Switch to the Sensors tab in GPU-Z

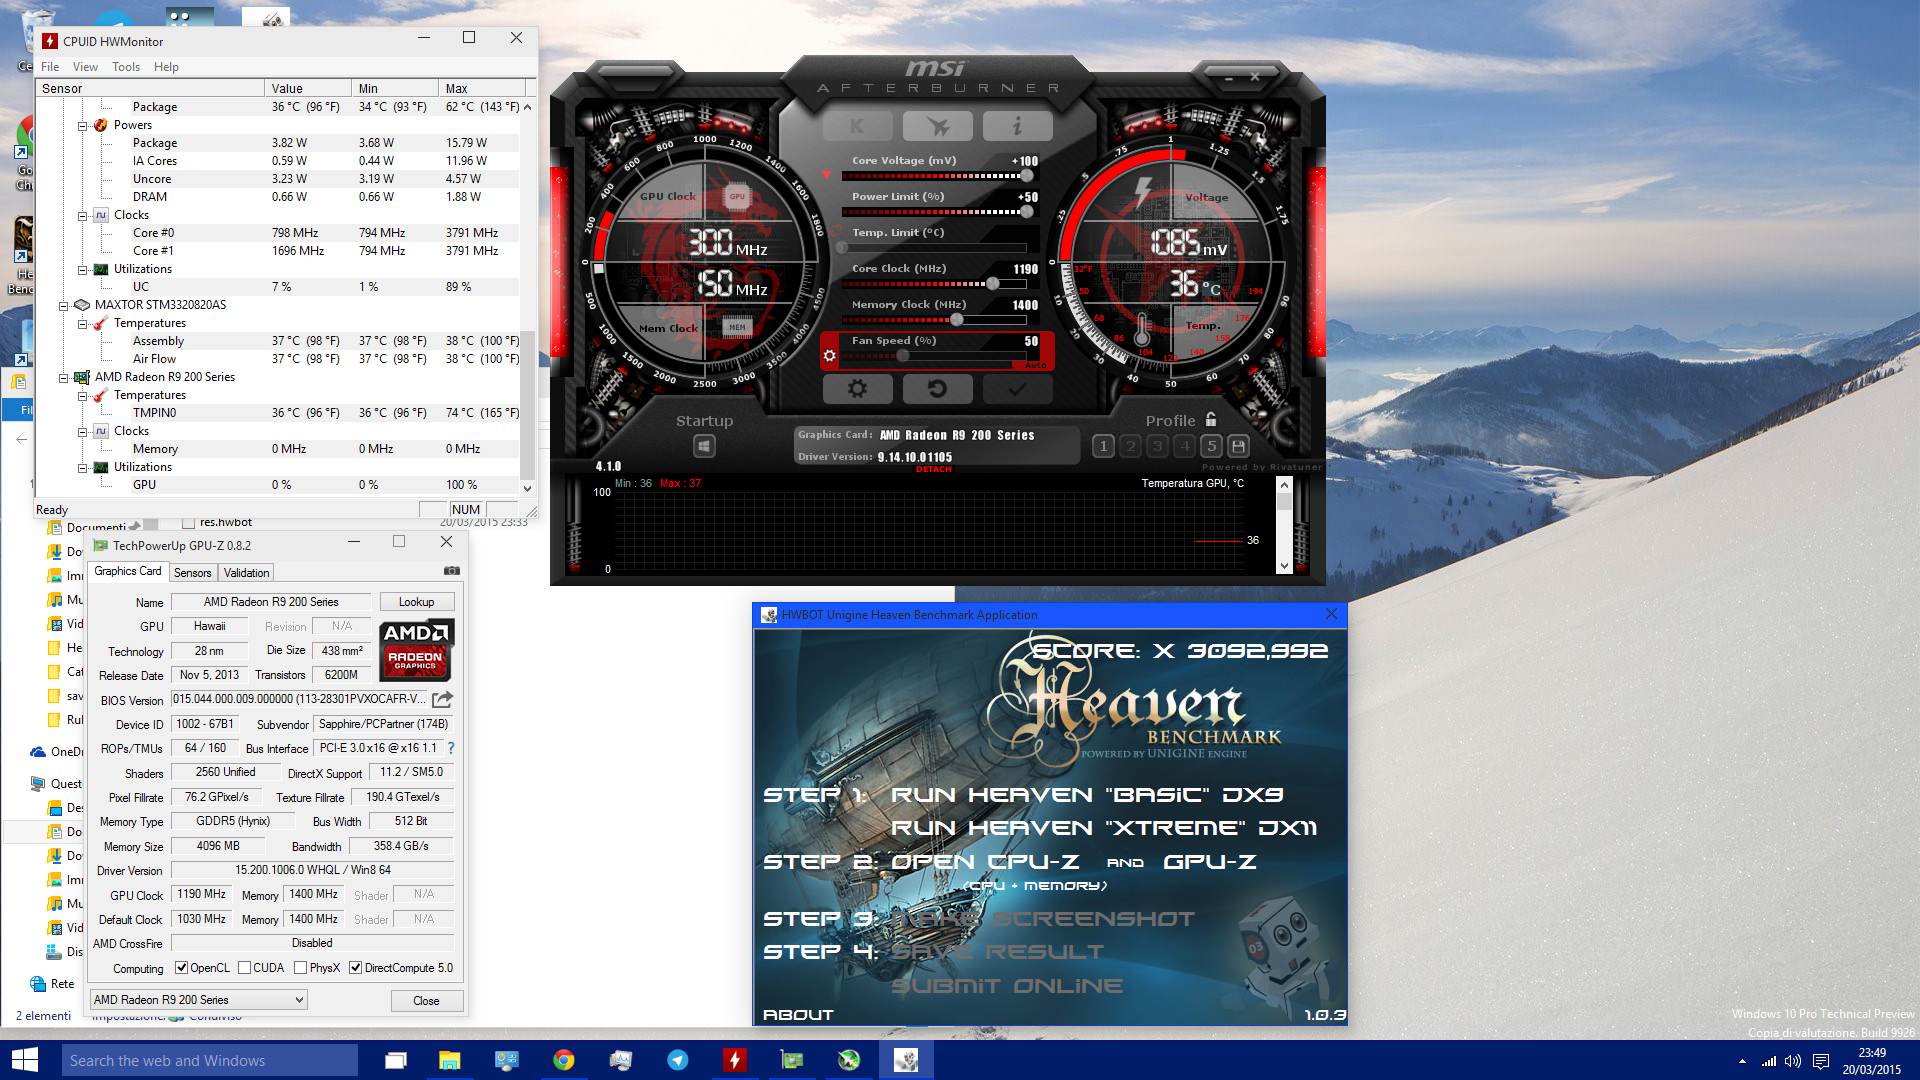pyautogui.click(x=193, y=573)
